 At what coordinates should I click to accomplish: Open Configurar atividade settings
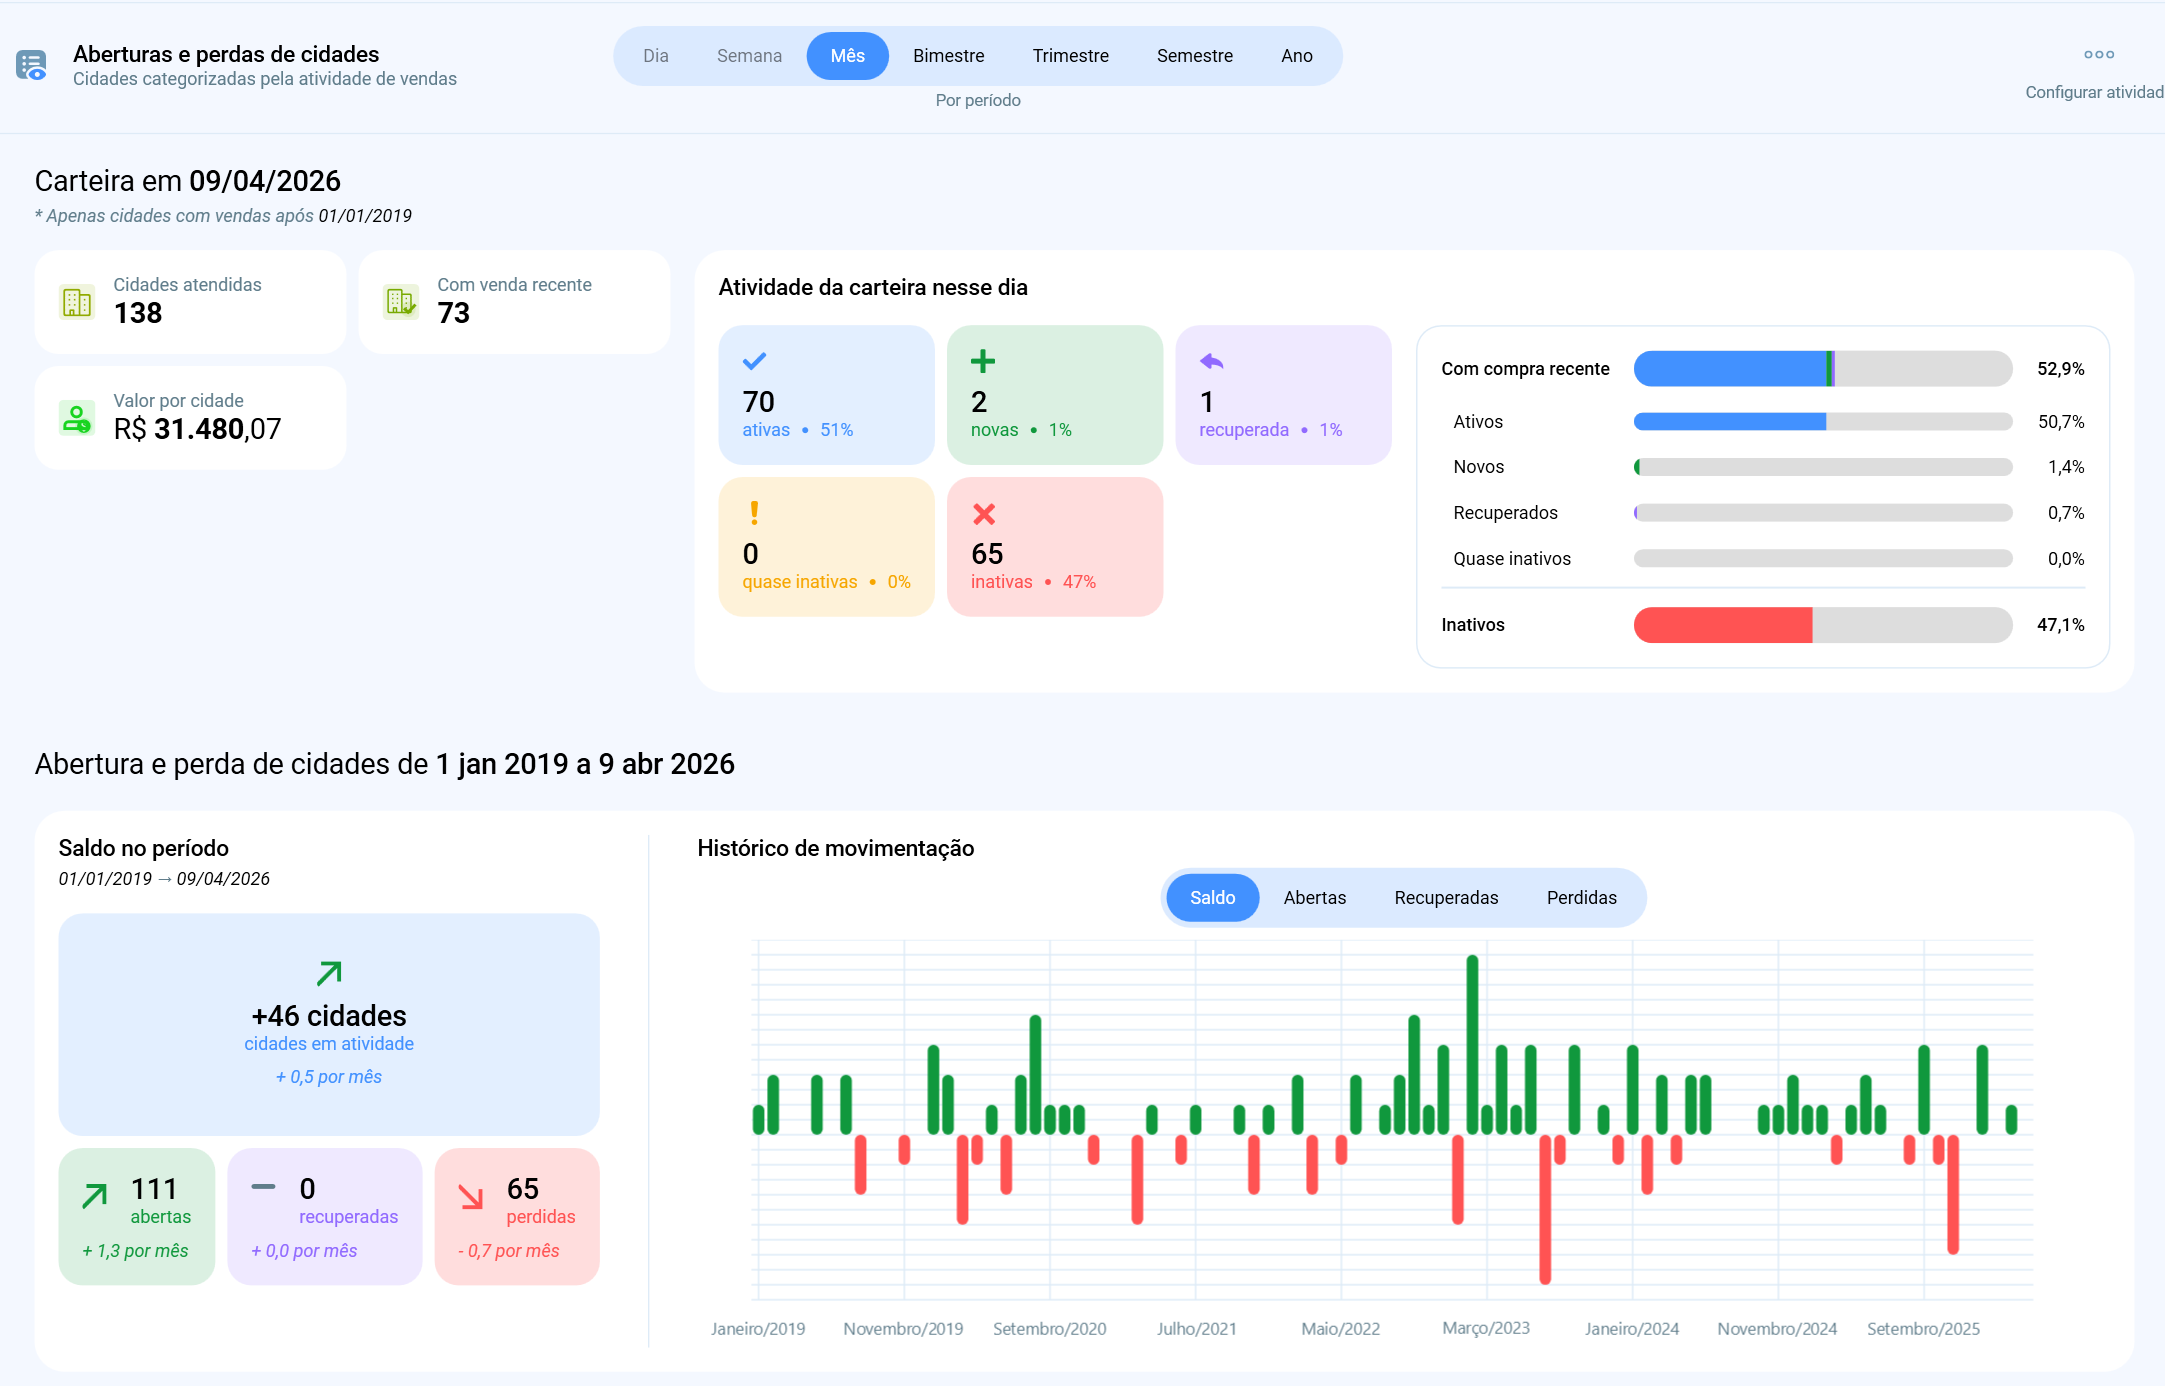[x=2094, y=91]
